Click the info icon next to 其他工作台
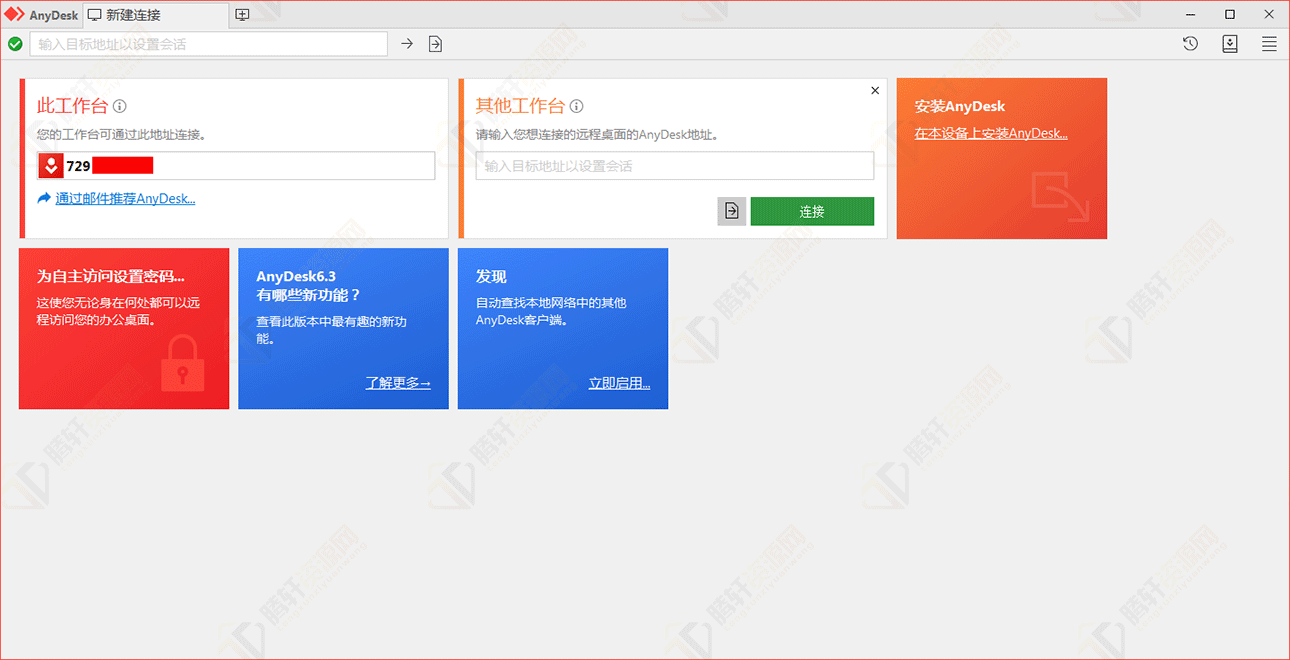1290x660 pixels. pyautogui.click(x=577, y=106)
